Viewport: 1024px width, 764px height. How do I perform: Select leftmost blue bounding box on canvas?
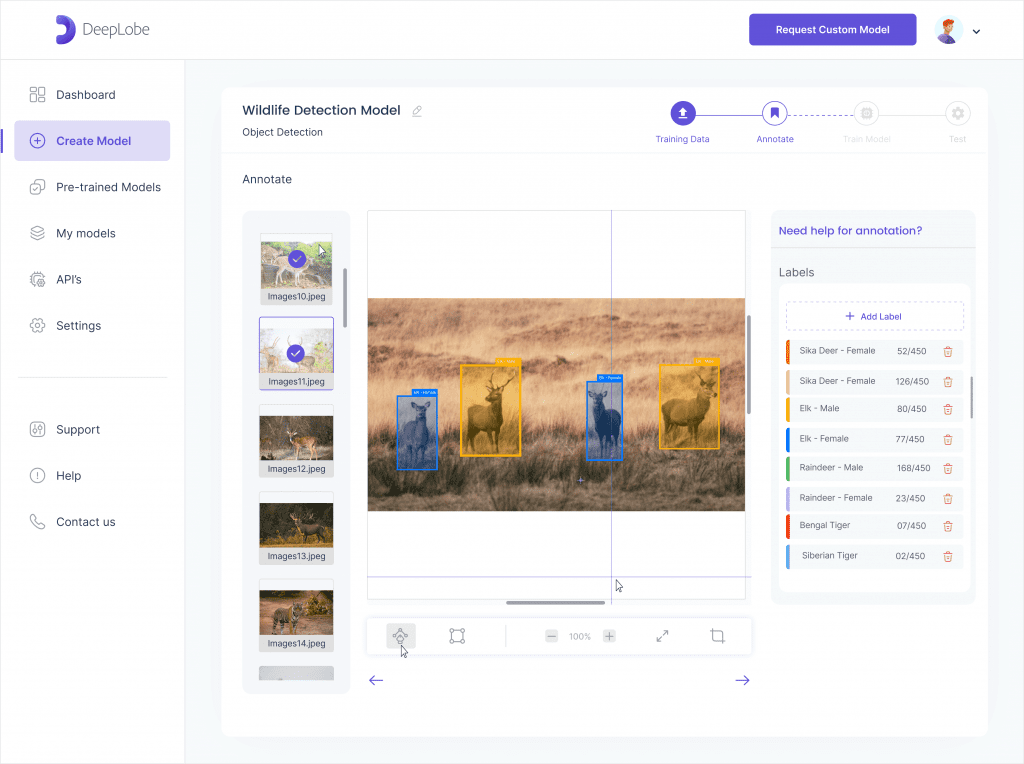tap(417, 432)
